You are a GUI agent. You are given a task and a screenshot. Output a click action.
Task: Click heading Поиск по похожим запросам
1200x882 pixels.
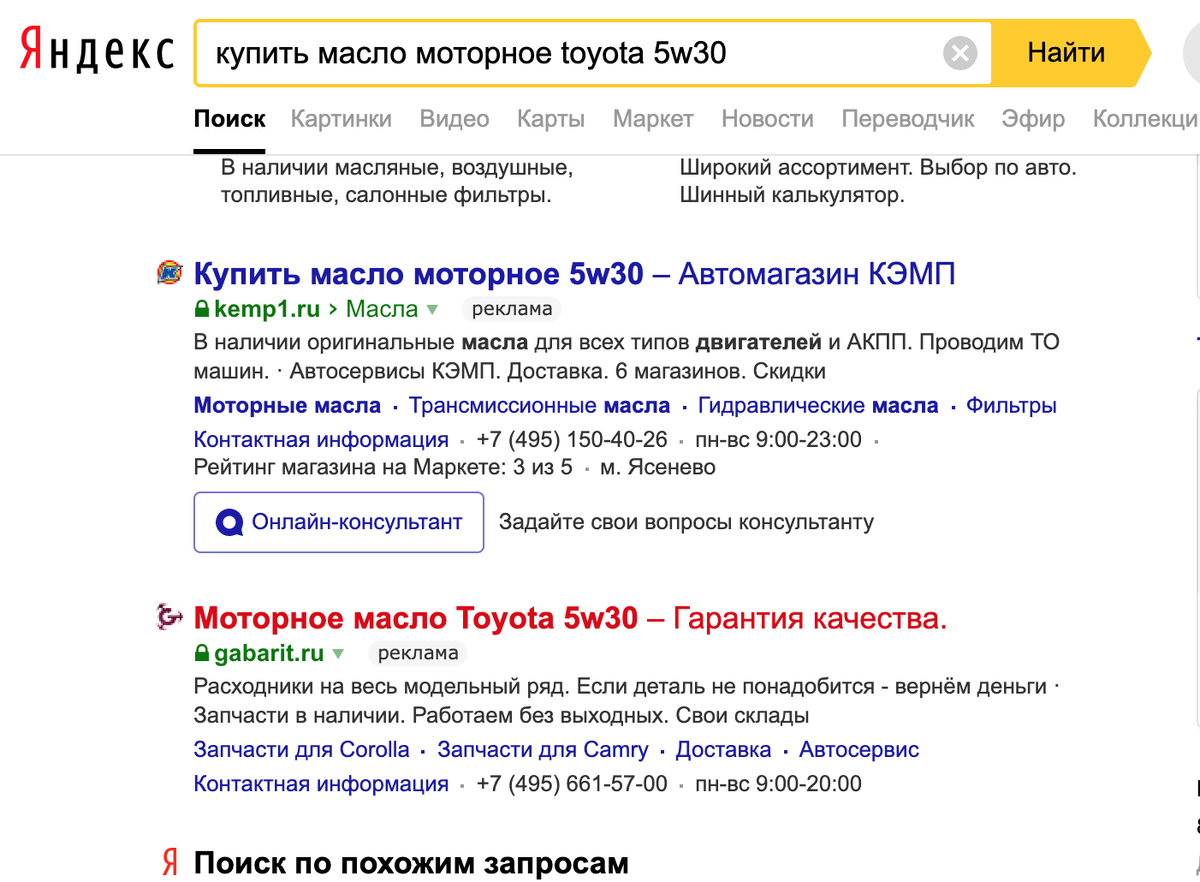[411, 863]
